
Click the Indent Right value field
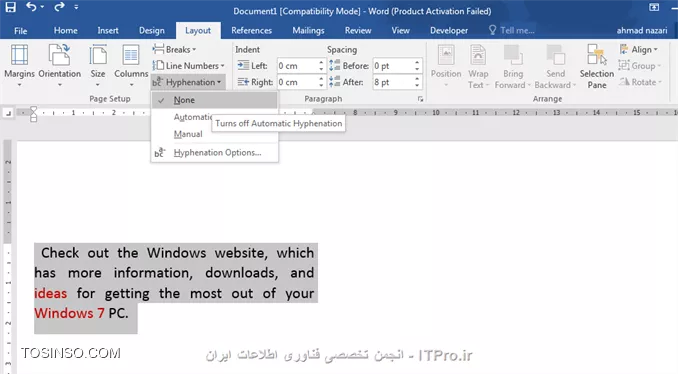tap(297, 82)
